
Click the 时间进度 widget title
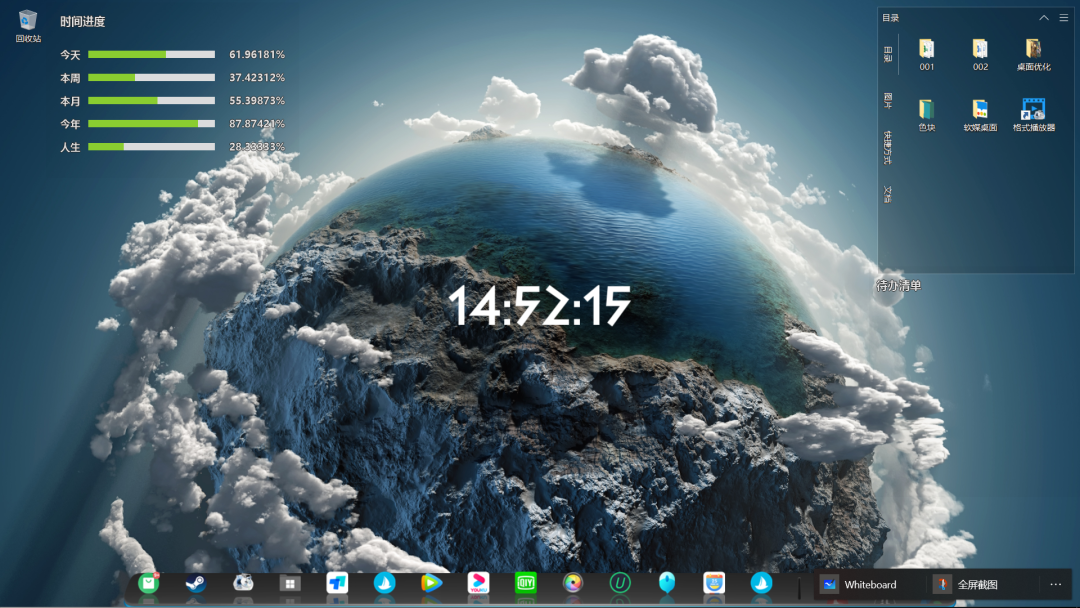pyautogui.click(x=83, y=22)
